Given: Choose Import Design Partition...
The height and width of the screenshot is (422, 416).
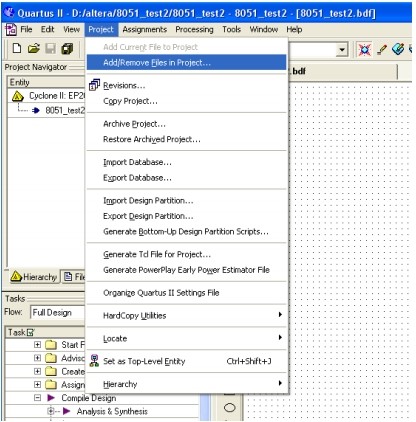Looking at the screenshot, I should [x=186, y=201].
